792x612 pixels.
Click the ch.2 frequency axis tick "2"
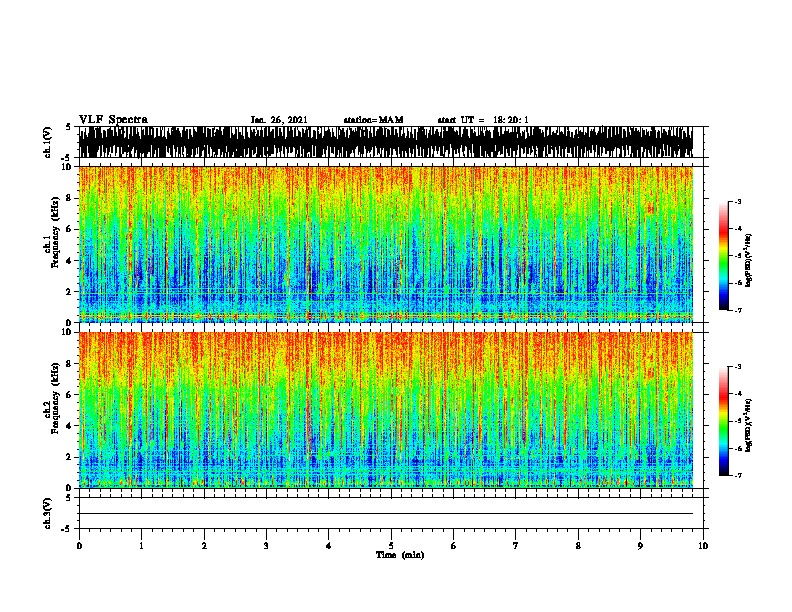click(x=69, y=457)
